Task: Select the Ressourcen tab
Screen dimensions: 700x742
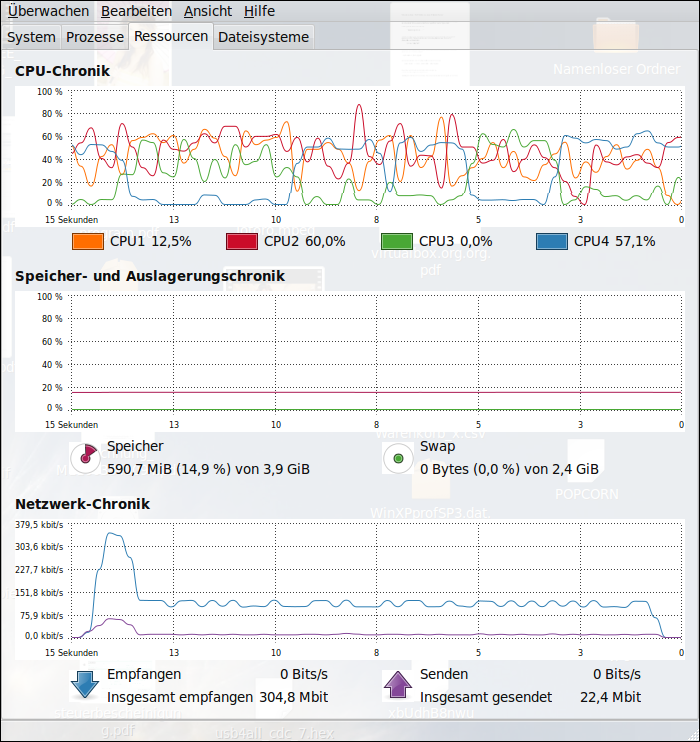Action: pyautogui.click(x=171, y=36)
